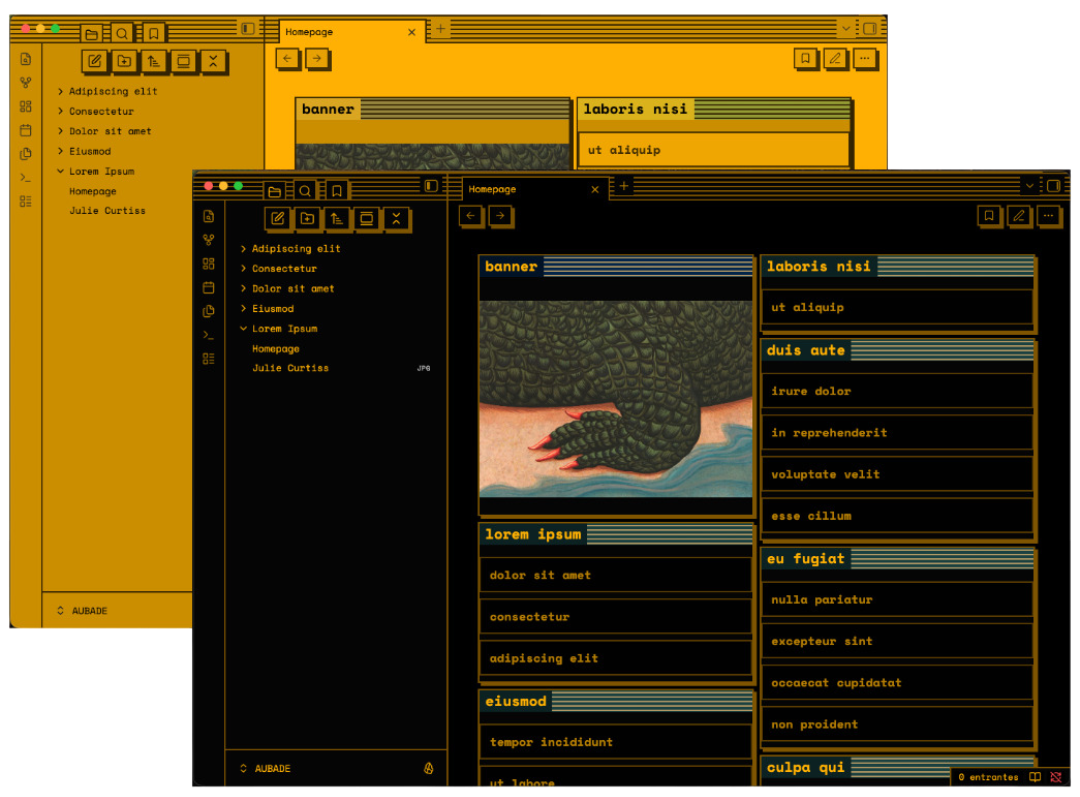The image size is (1080, 797).
Task: Open canvas icon in dark window ribbon
Action: (x=209, y=264)
